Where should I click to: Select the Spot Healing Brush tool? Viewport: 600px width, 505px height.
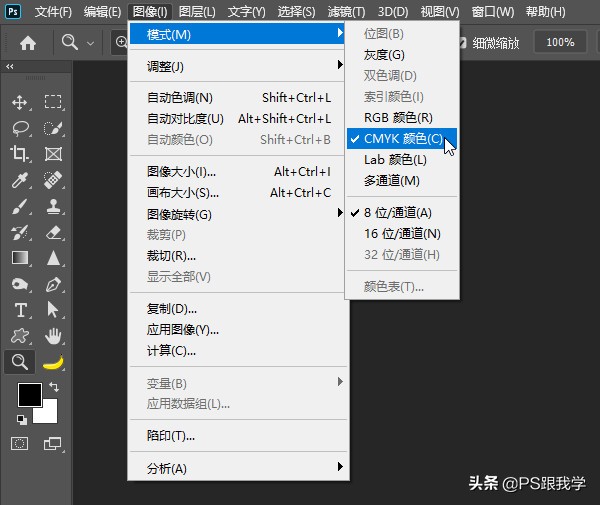pos(53,180)
